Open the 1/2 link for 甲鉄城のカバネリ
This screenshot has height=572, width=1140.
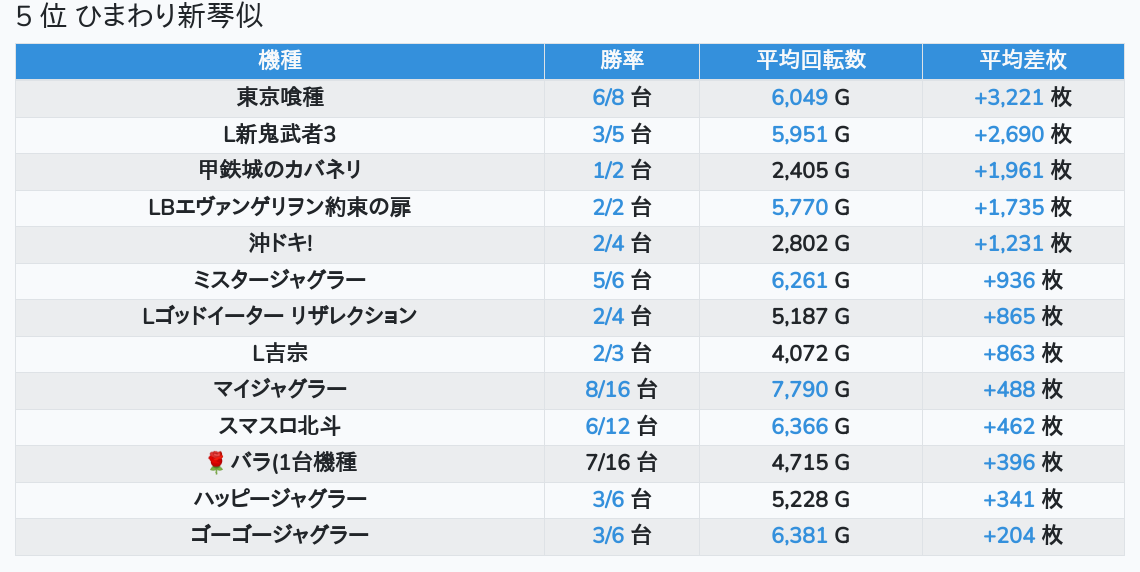(x=608, y=170)
